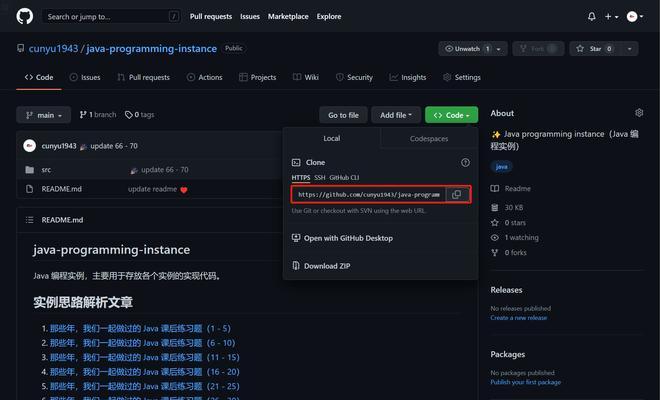Switch to the Actions tab

point(205,77)
